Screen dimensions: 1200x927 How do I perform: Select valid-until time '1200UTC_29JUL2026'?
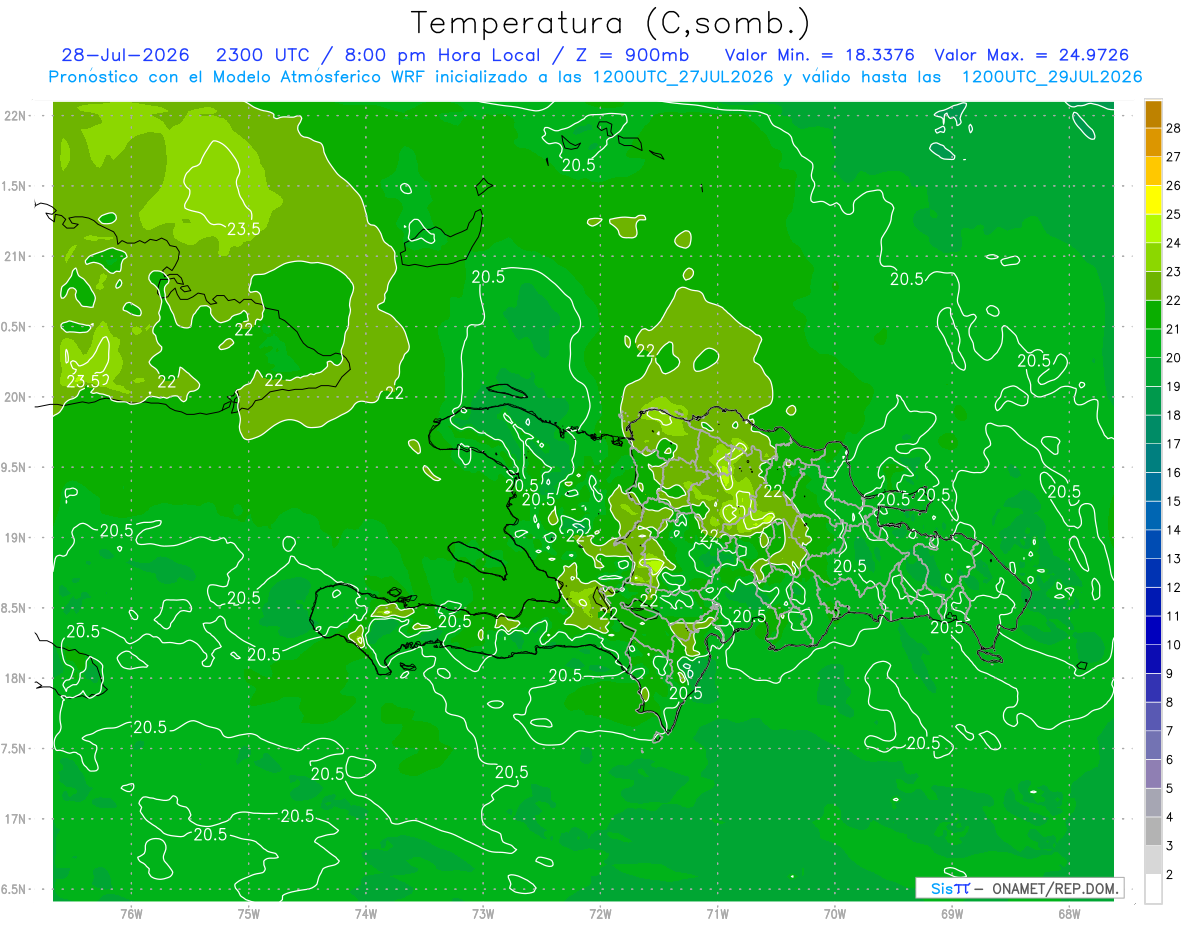coord(1051,77)
